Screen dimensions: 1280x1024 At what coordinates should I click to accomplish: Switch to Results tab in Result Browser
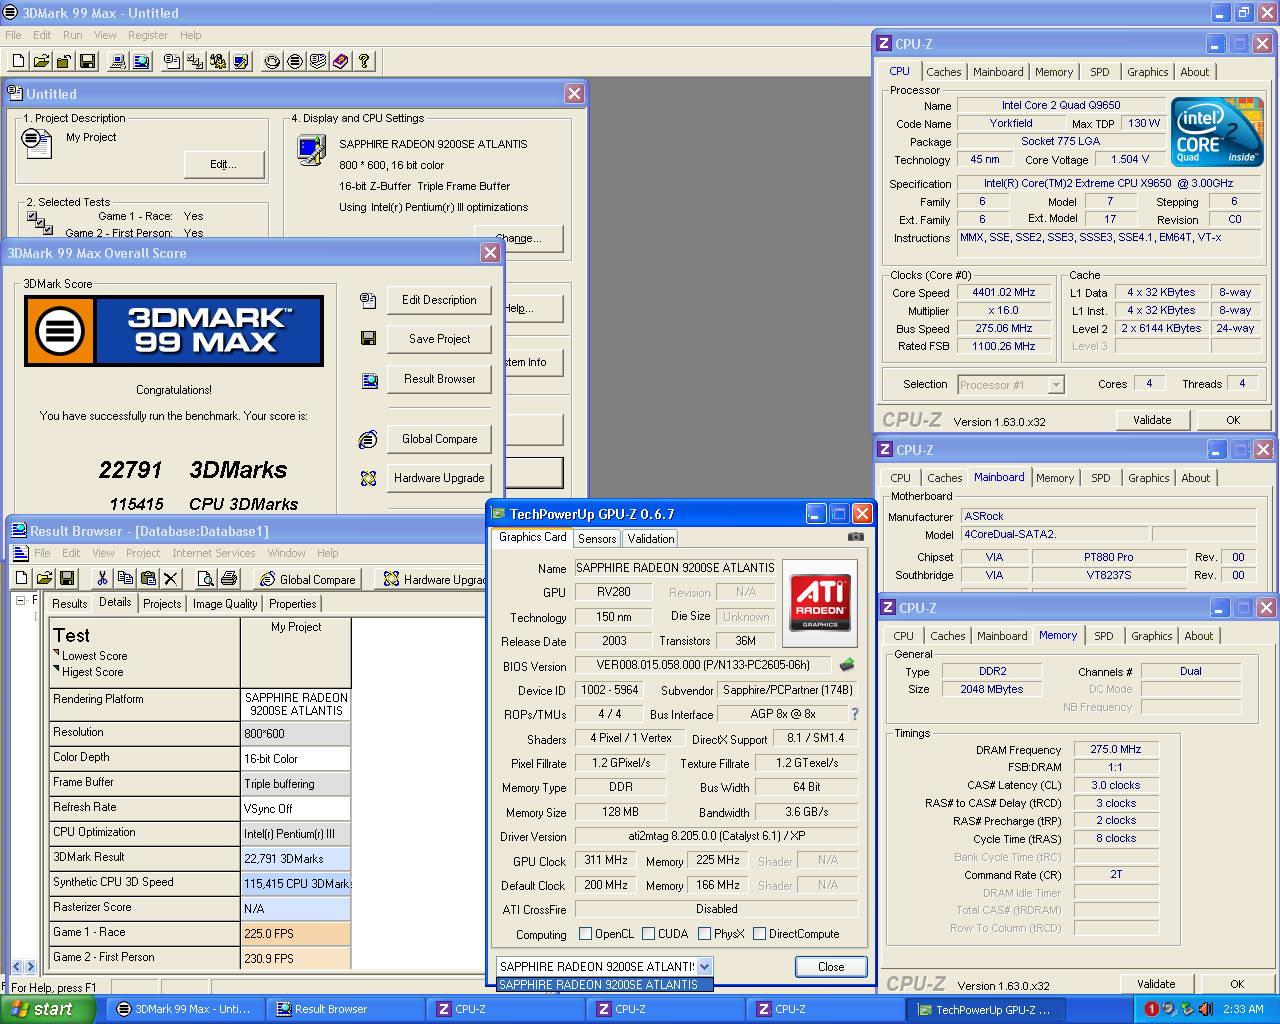70,604
